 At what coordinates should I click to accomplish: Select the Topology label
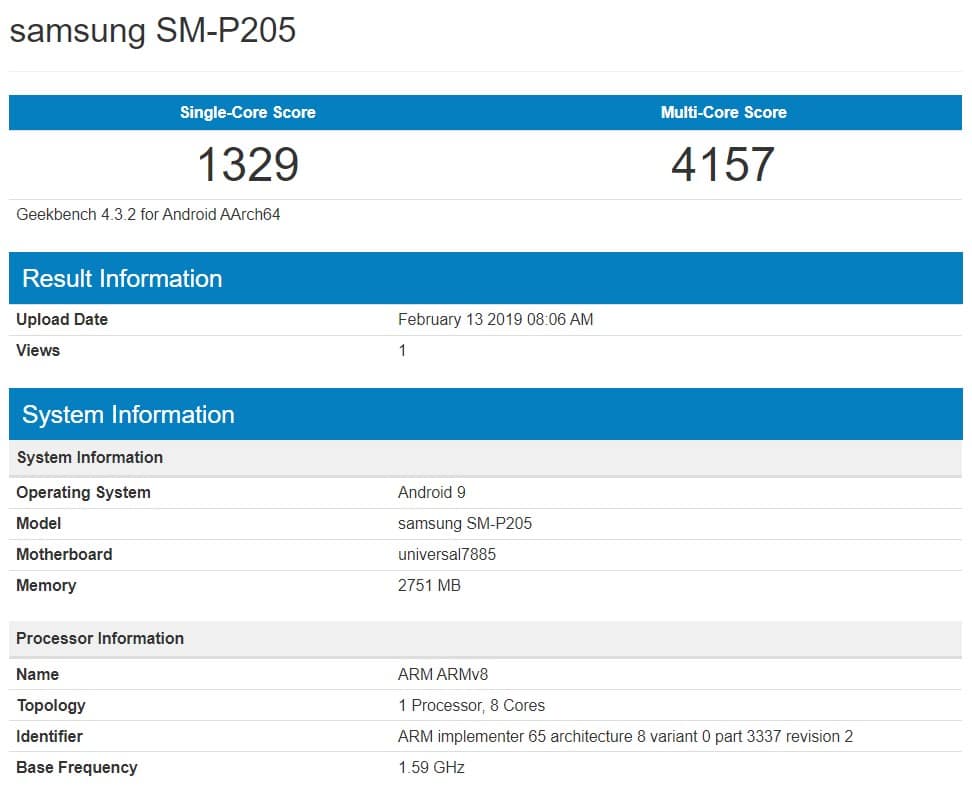pos(51,706)
